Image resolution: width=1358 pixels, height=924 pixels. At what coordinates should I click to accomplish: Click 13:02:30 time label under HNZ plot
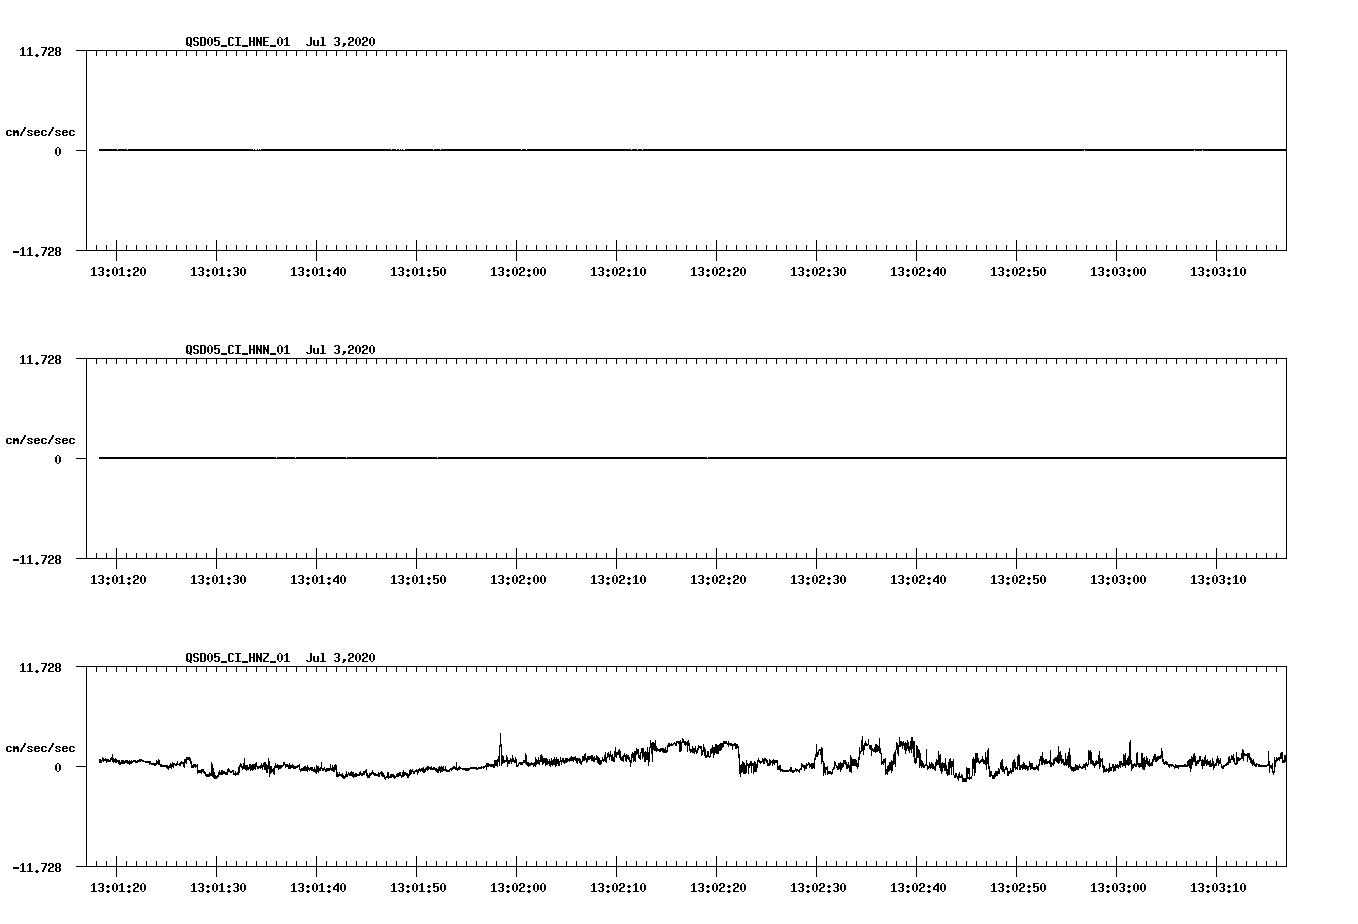click(818, 888)
